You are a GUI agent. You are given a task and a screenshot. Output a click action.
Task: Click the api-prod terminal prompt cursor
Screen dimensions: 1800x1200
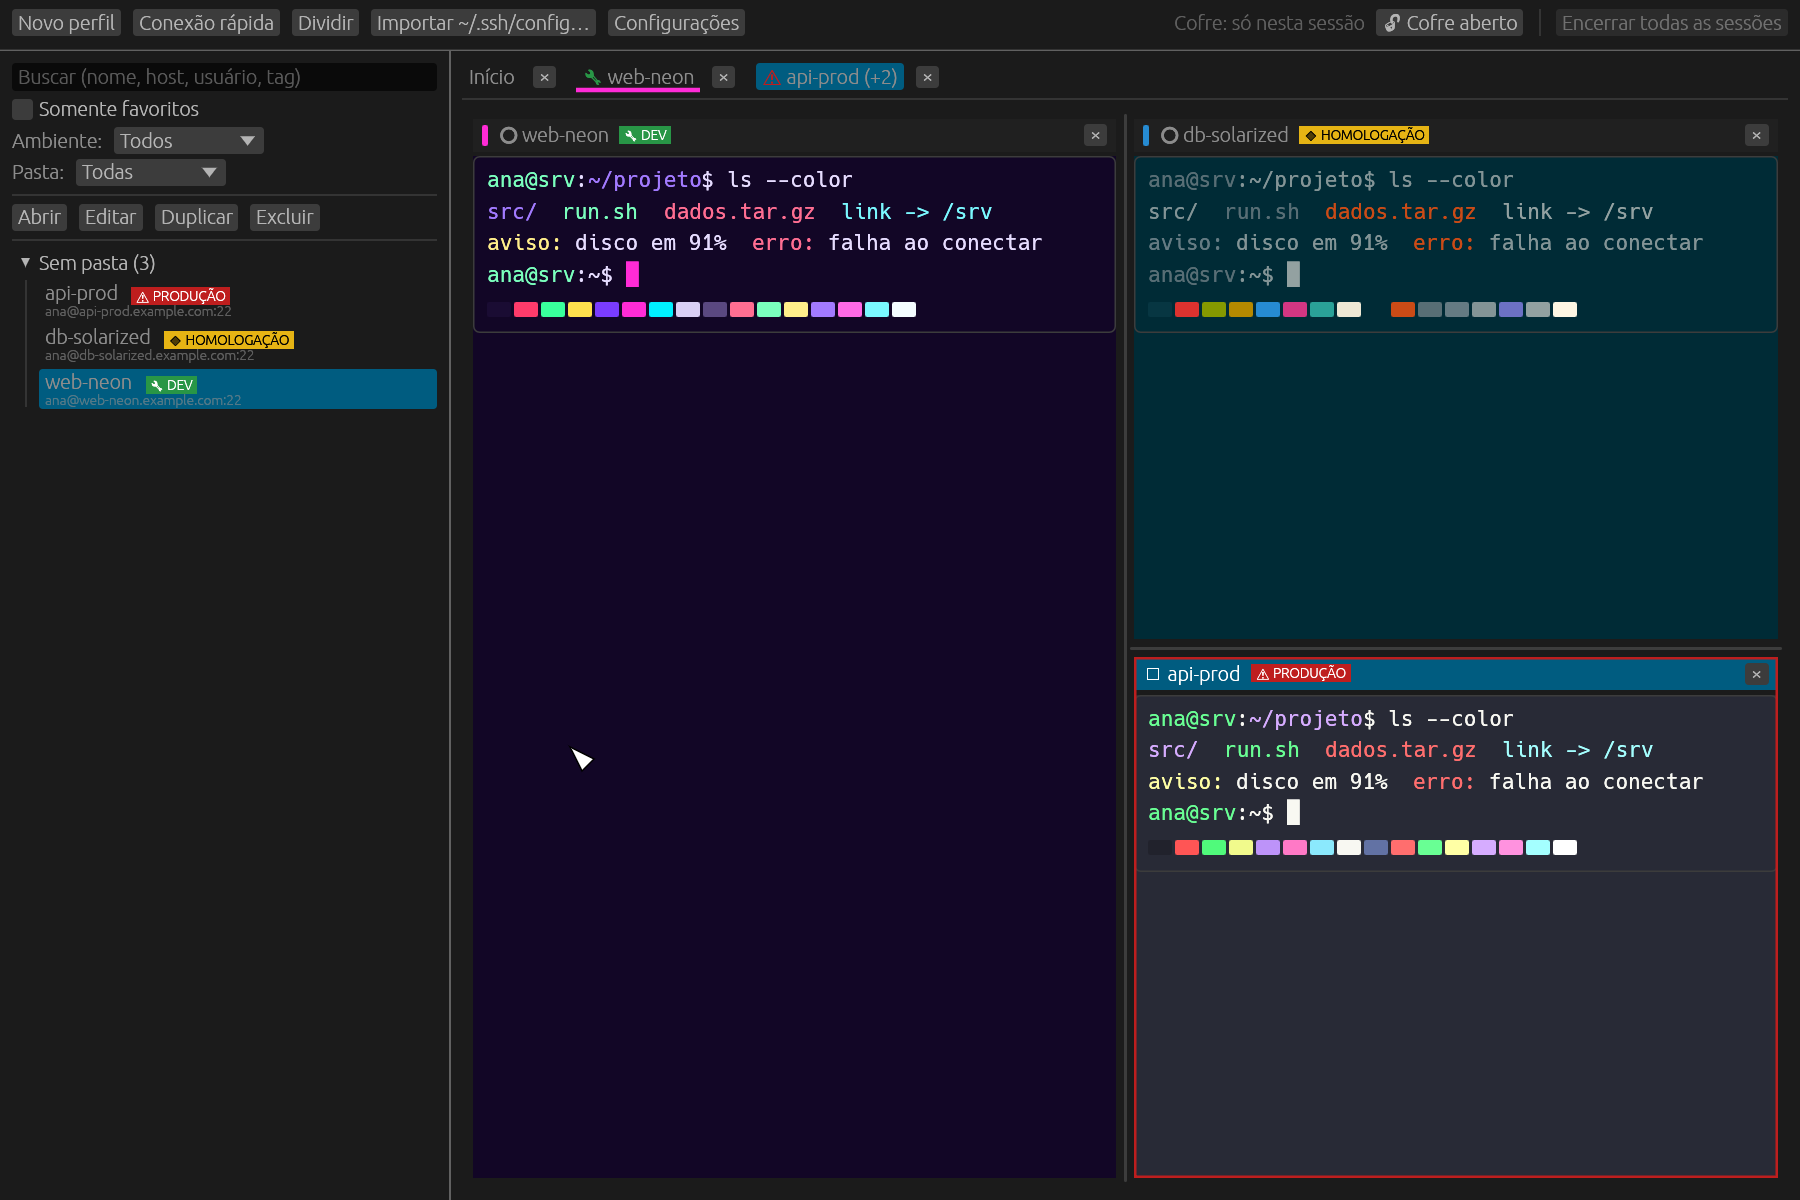[x=1293, y=812]
